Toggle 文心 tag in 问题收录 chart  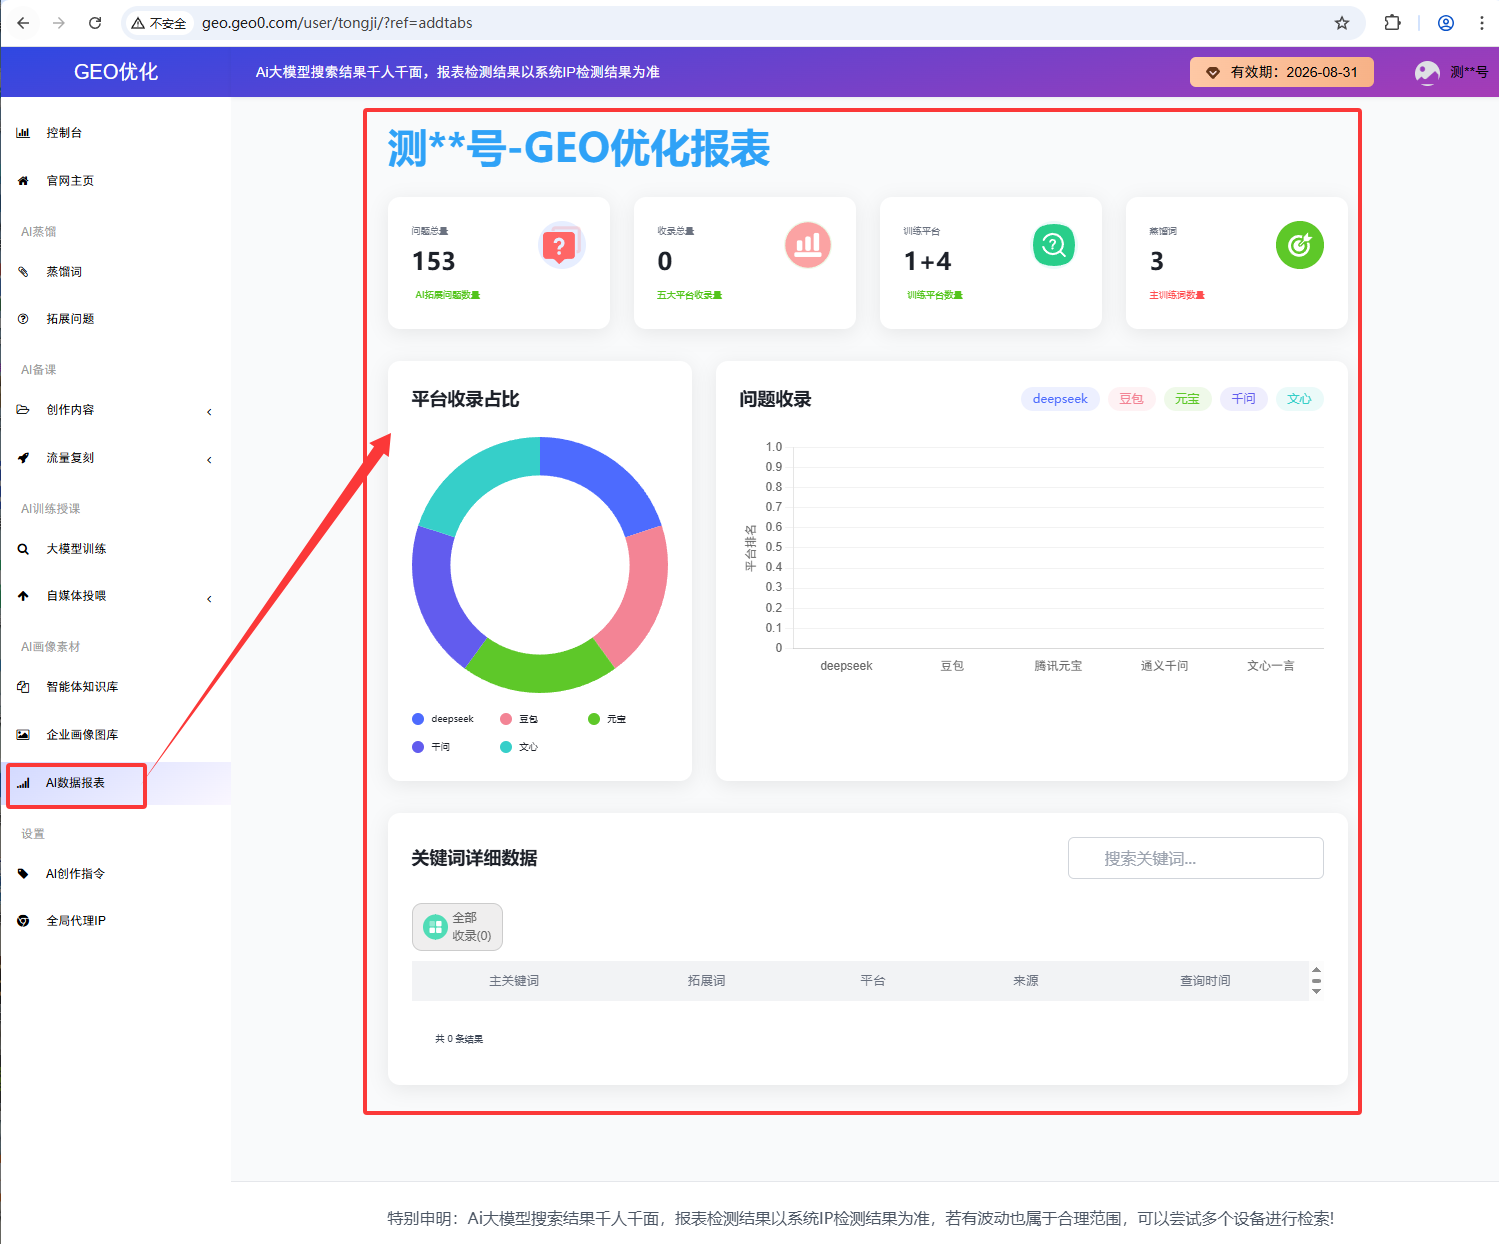[1298, 399]
